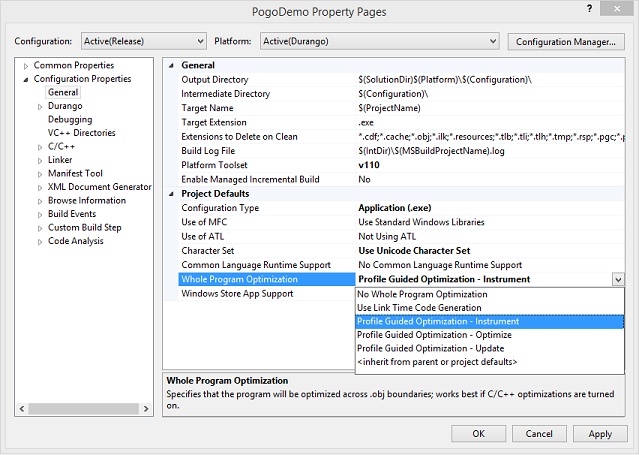Open the Configuration dropdown

pos(144,41)
